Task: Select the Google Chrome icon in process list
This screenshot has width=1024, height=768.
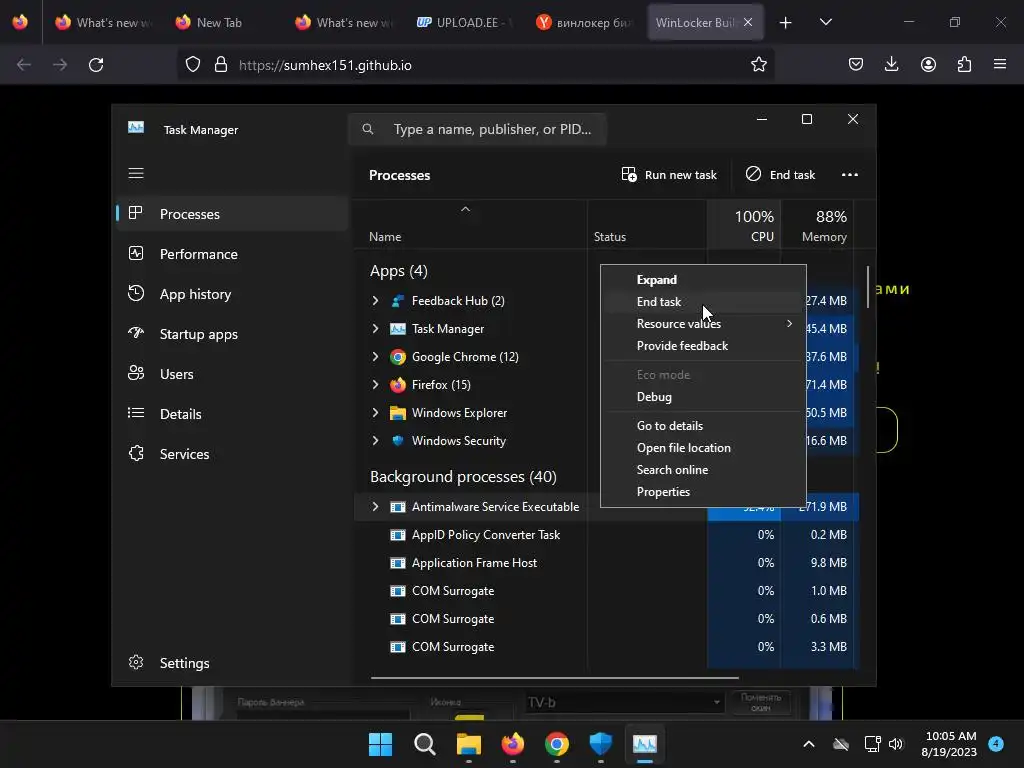Action: click(x=398, y=357)
